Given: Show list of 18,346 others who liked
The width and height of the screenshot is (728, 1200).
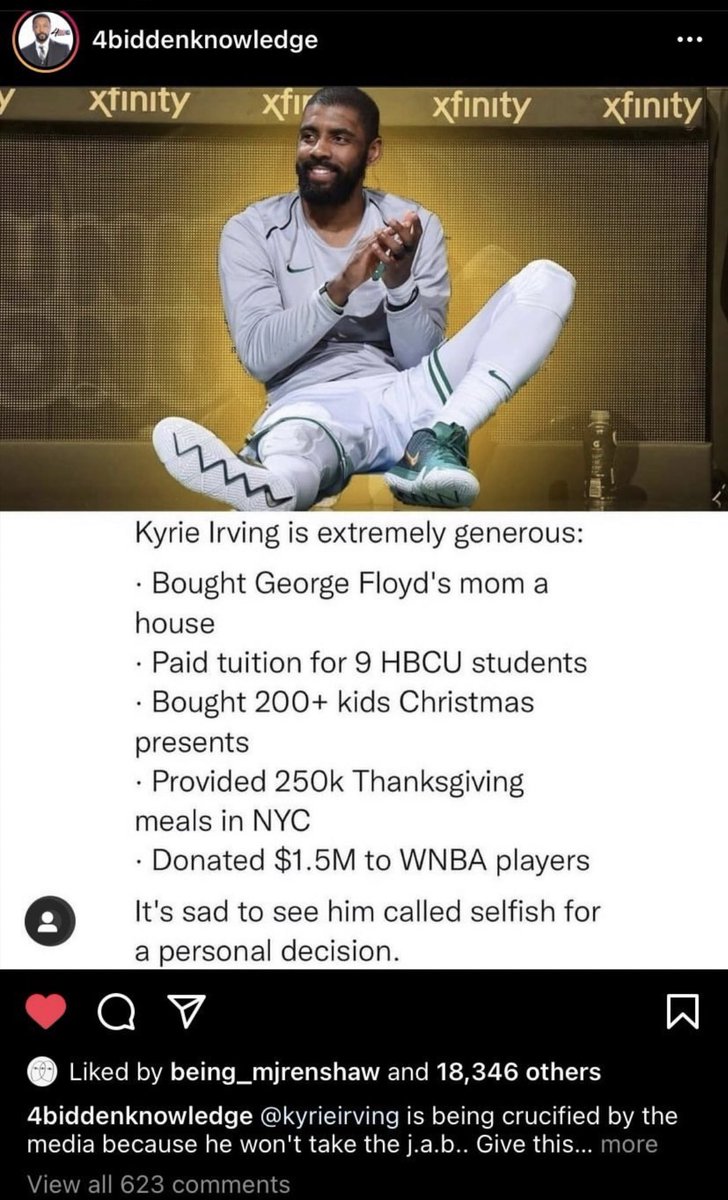Looking at the screenshot, I should 519,1073.
